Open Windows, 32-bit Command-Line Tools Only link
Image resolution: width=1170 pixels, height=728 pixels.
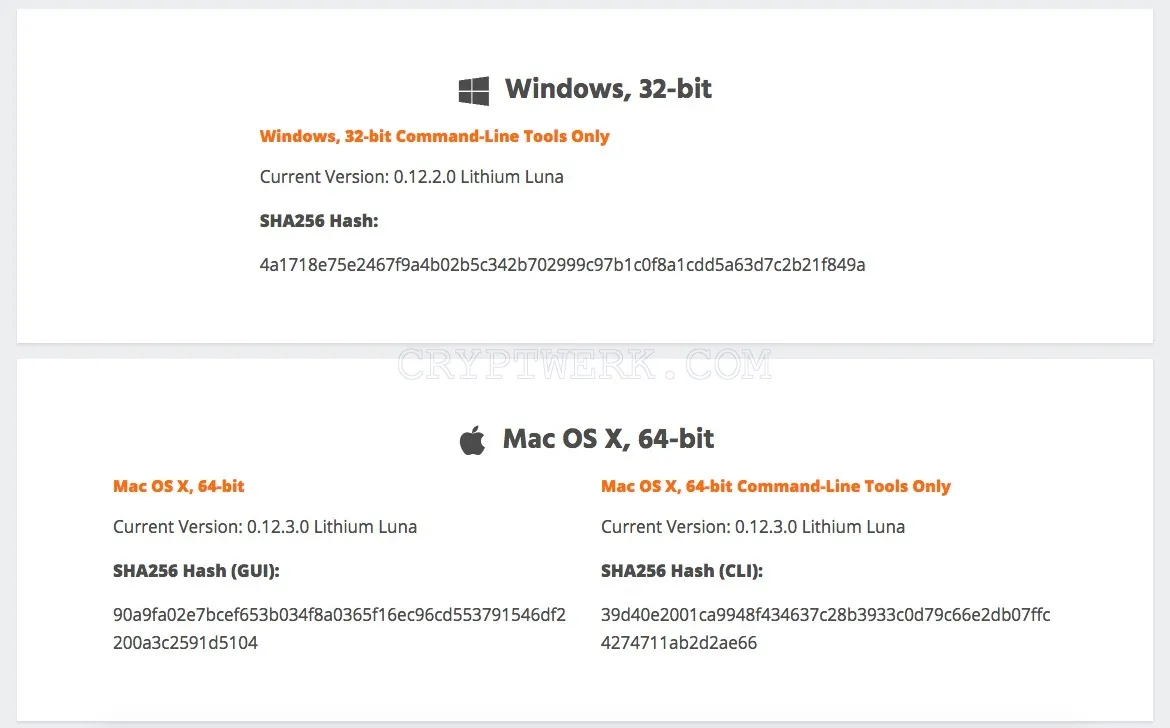[434, 136]
